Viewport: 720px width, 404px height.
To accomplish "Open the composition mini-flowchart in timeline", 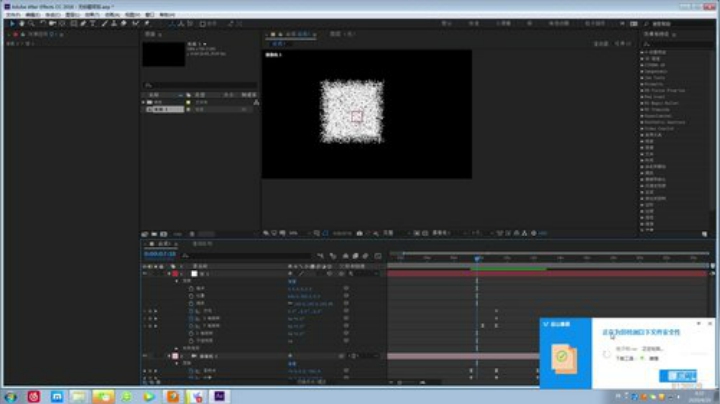I will (x=321, y=256).
